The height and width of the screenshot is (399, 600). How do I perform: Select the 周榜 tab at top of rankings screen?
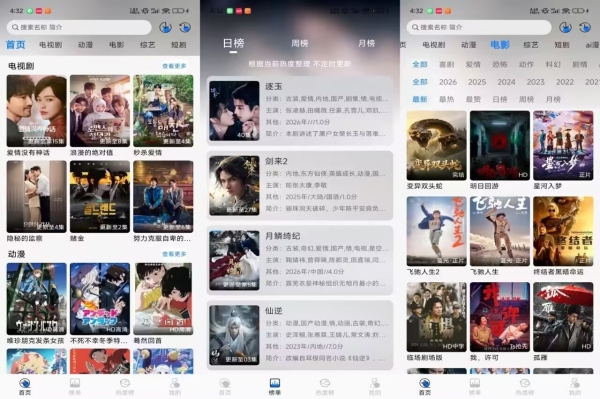300,43
